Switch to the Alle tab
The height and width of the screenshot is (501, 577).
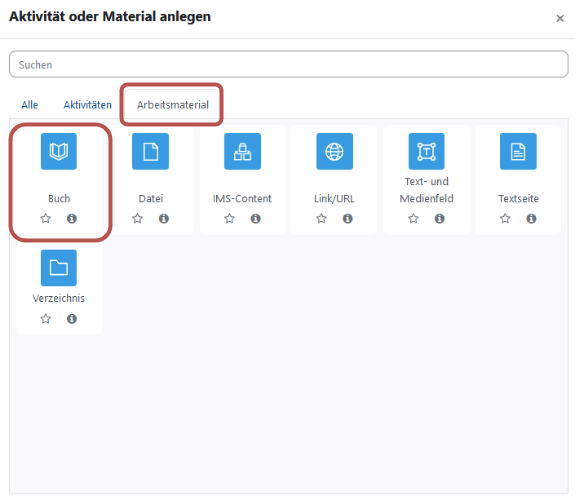tap(30, 105)
